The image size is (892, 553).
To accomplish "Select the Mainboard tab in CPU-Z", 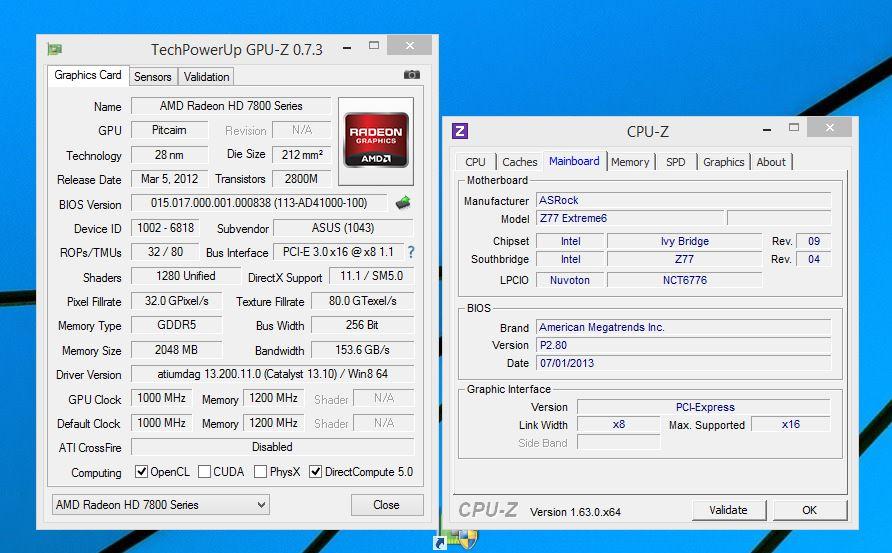I will click(574, 161).
